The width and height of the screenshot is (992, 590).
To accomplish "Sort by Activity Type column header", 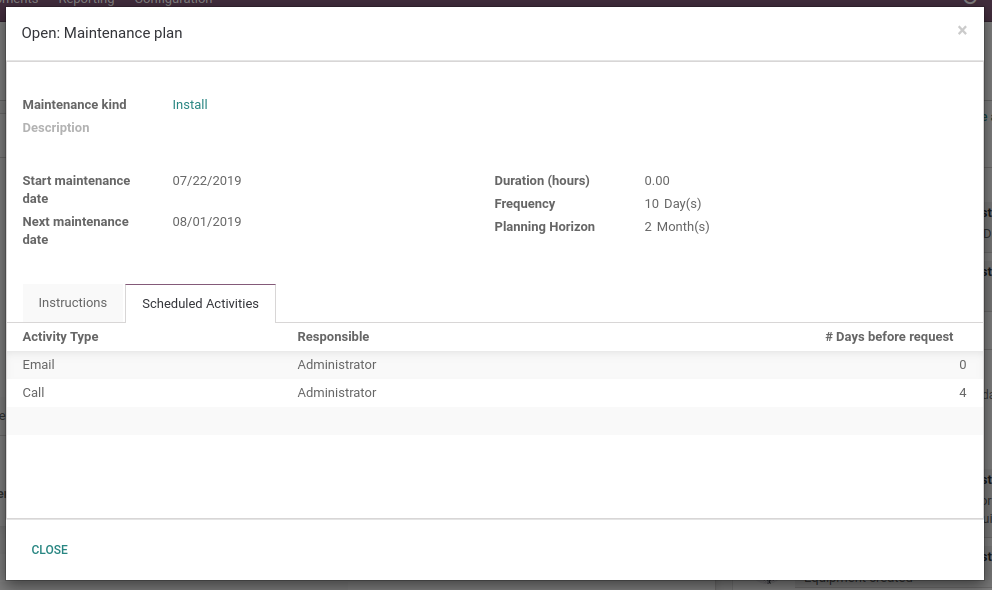I will pyautogui.click(x=61, y=336).
